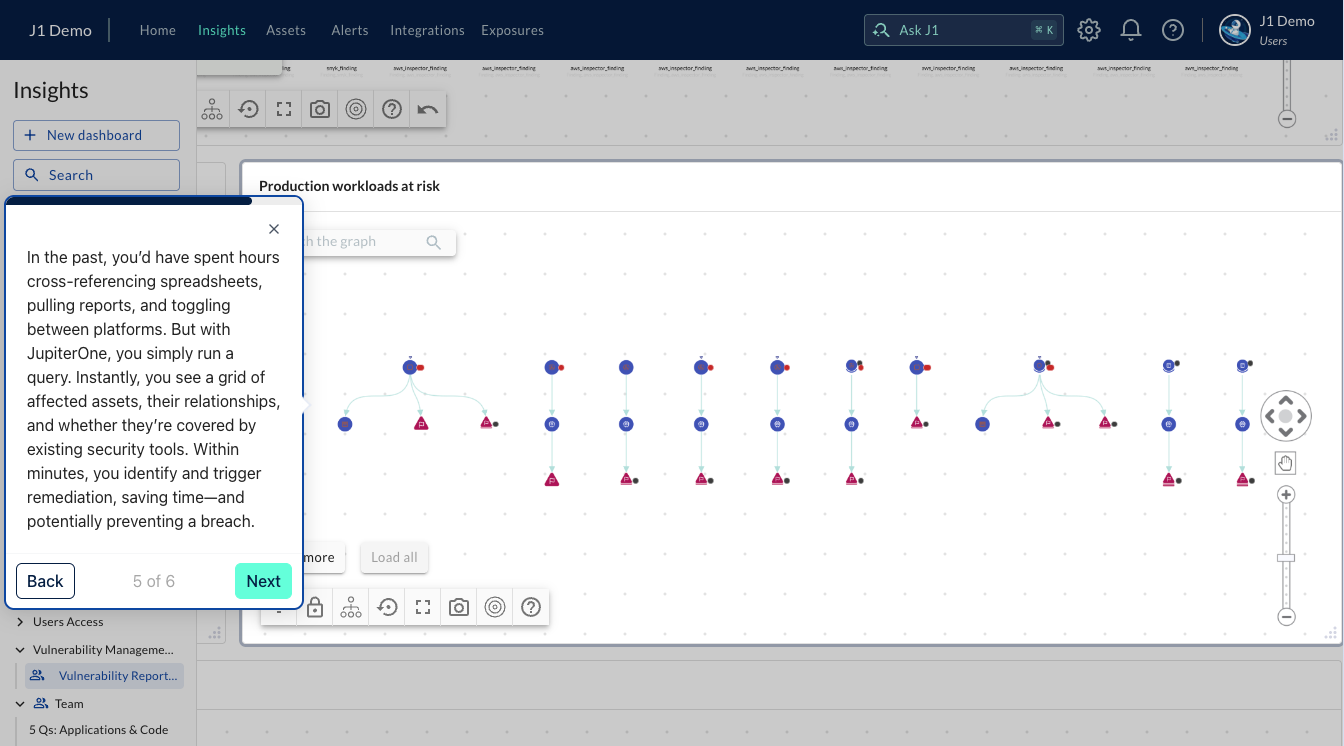Viewport: 1344px width, 746px height.
Task: Click the Load all button
Action: click(x=394, y=557)
